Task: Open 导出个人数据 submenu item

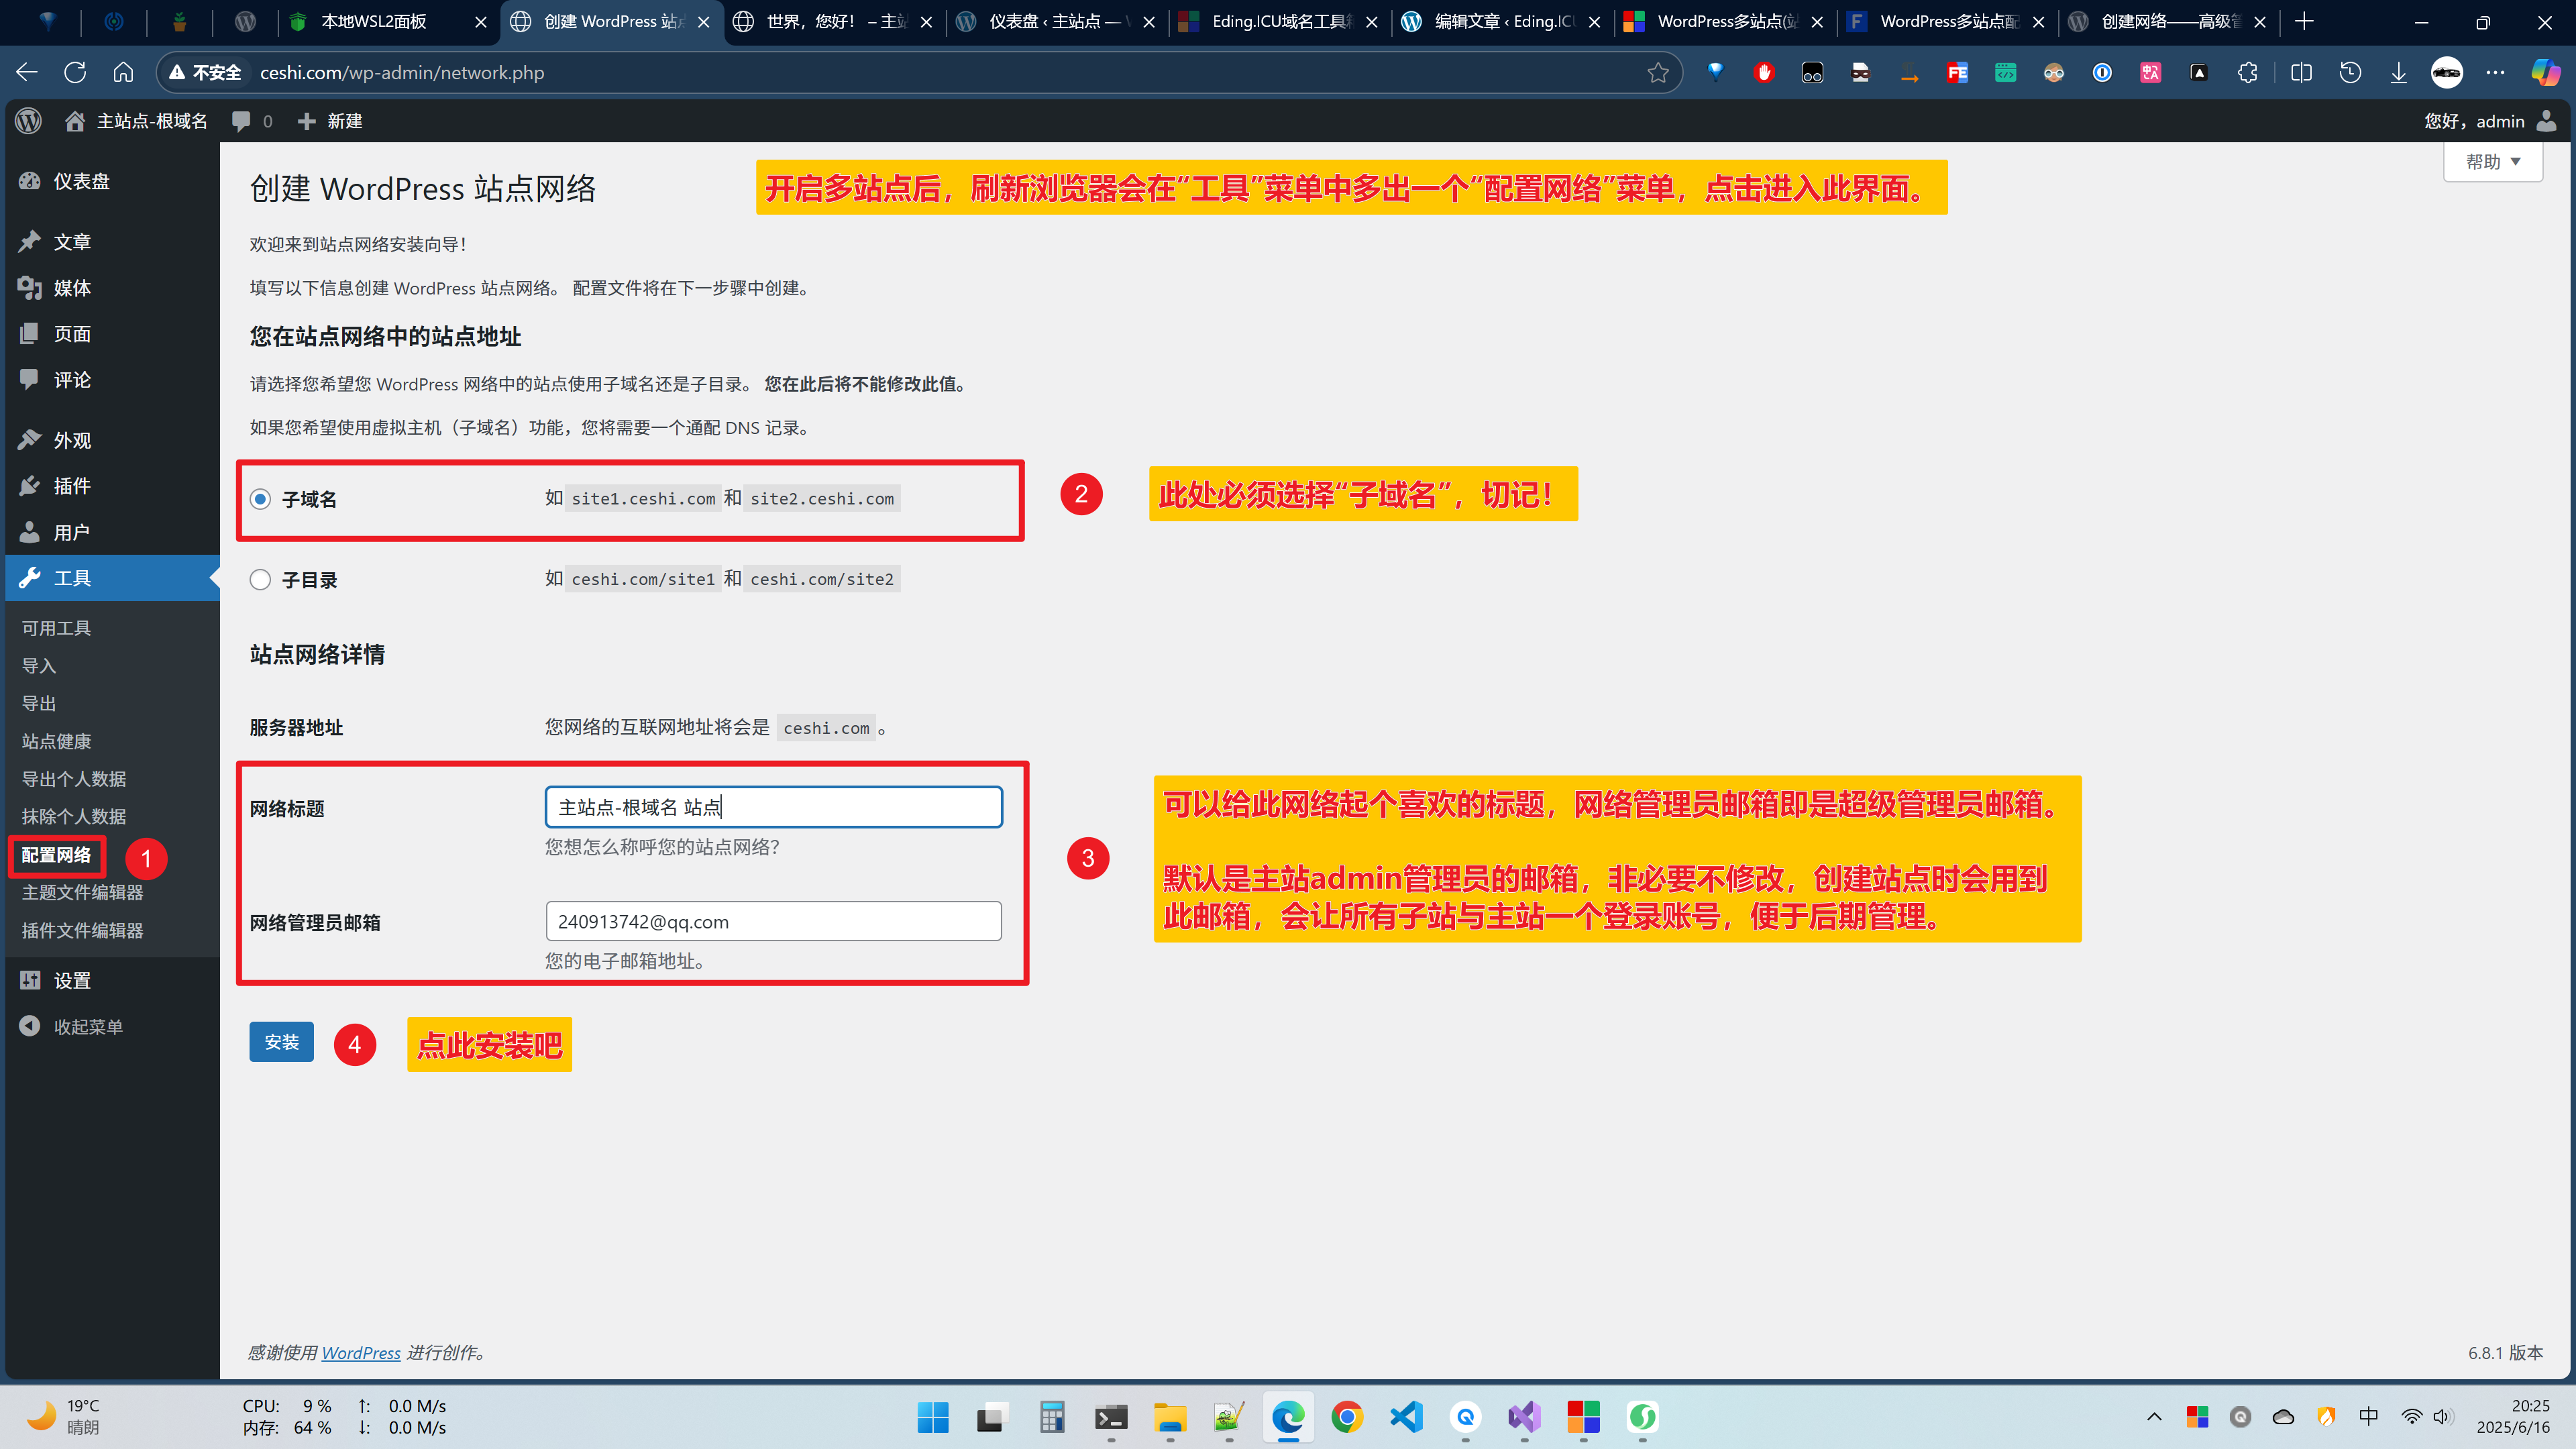Action: (x=74, y=779)
